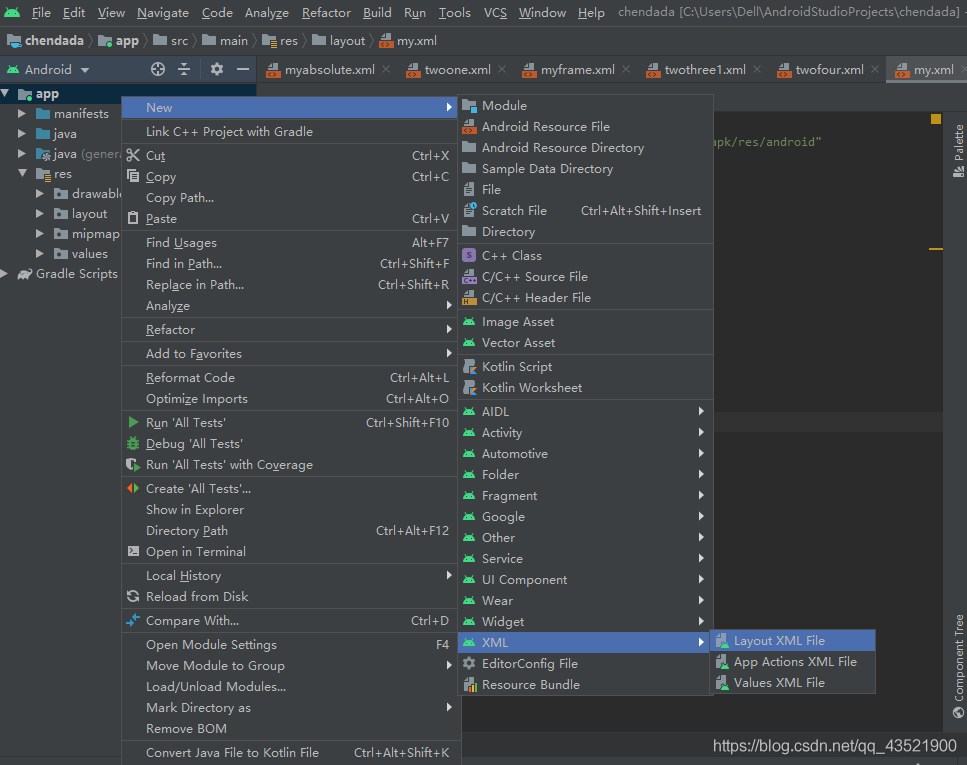The height and width of the screenshot is (765, 967).
Task: Click the Android Resource File icon
Action: click(x=469, y=126)
